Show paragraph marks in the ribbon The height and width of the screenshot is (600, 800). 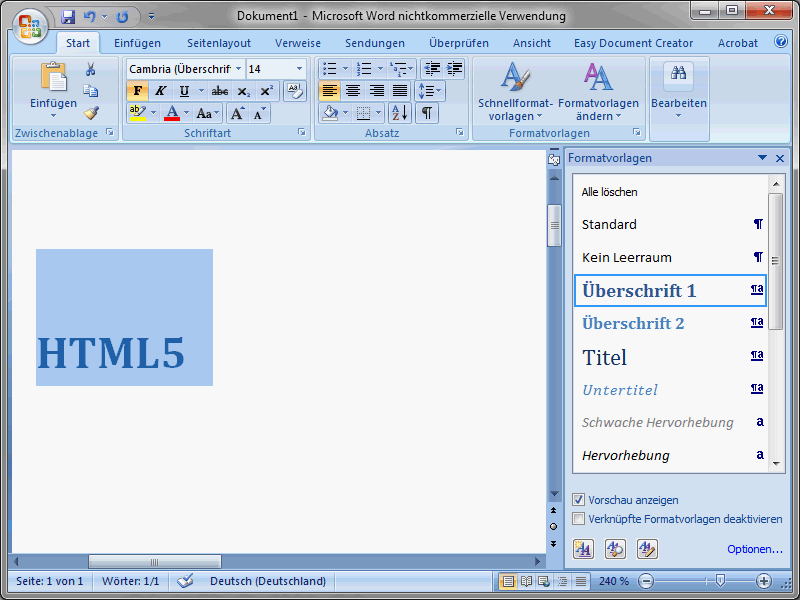point(427,113)
